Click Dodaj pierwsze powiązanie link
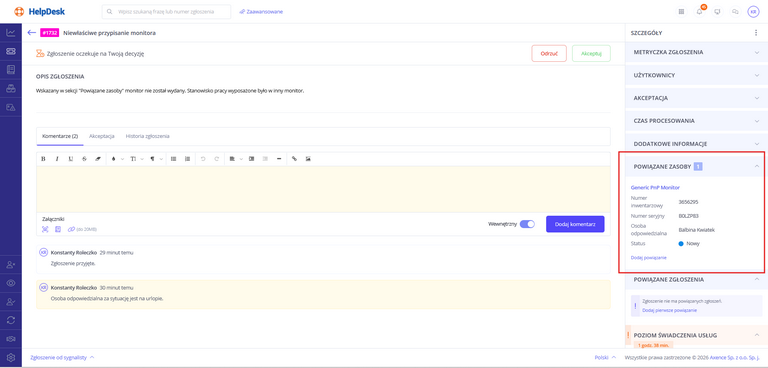Image resolution: width=768 pixels, height=368 pixels. tap(669, 311)
